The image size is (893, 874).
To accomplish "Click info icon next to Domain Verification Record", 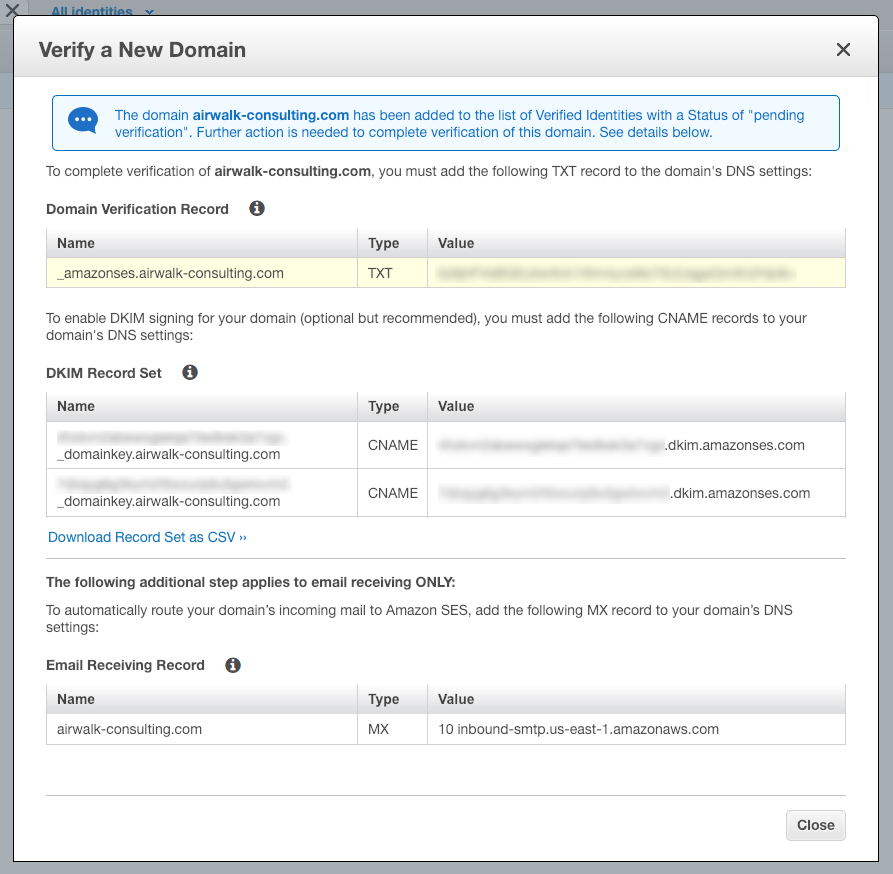I will [x=257, y=208].
